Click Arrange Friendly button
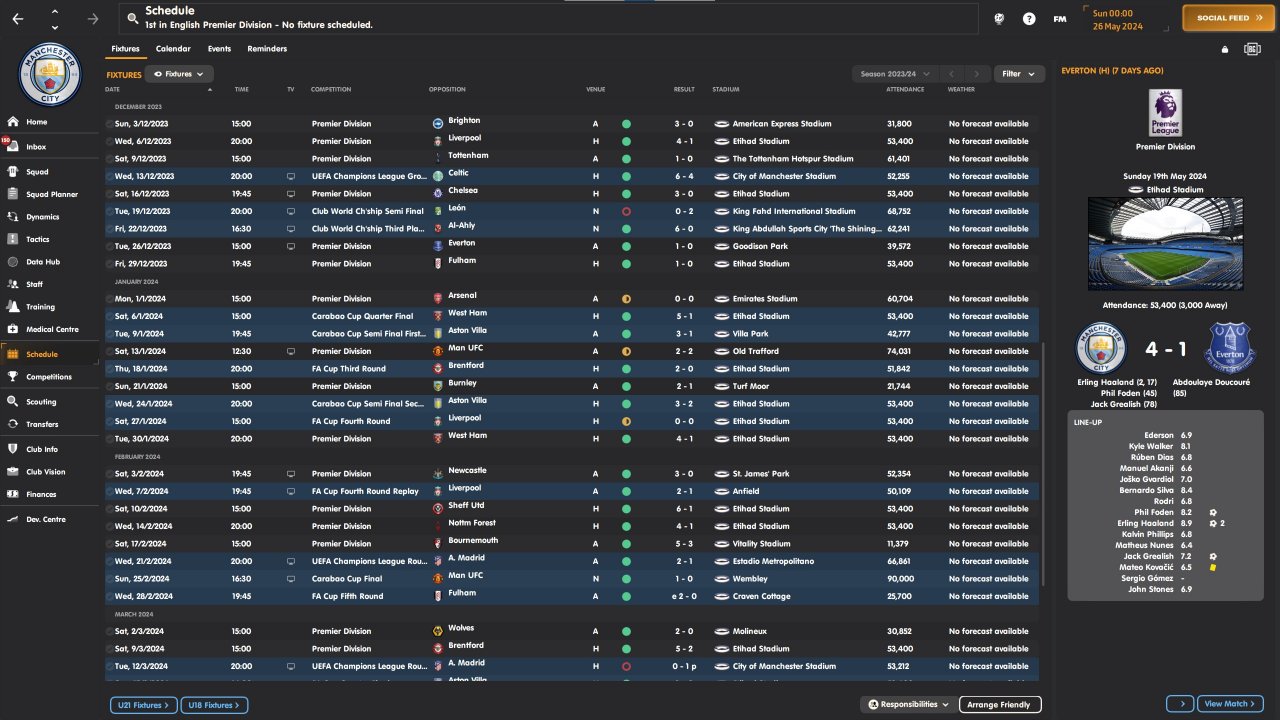 pos(1000,705)
